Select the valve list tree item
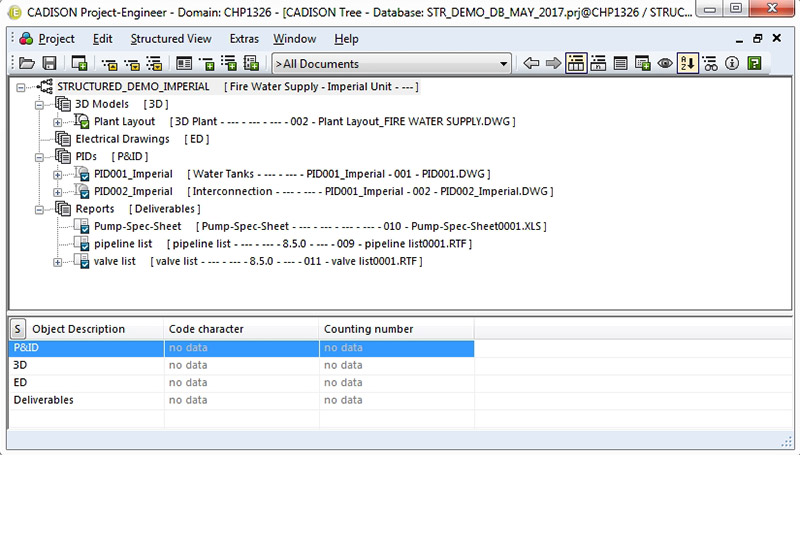 (115, 261)
